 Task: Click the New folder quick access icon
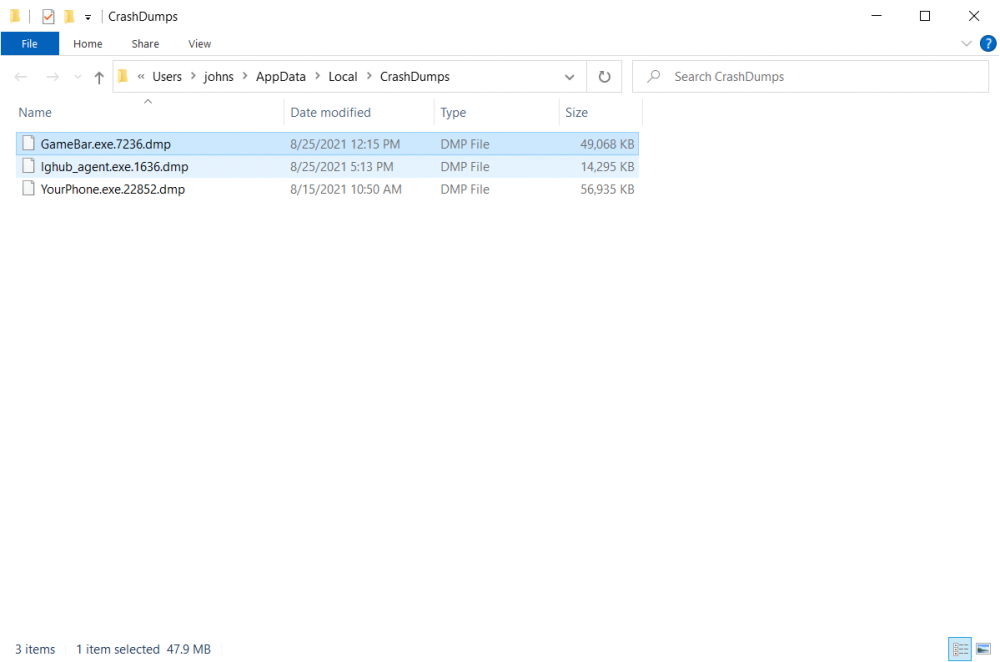click(x=69, y=17)
